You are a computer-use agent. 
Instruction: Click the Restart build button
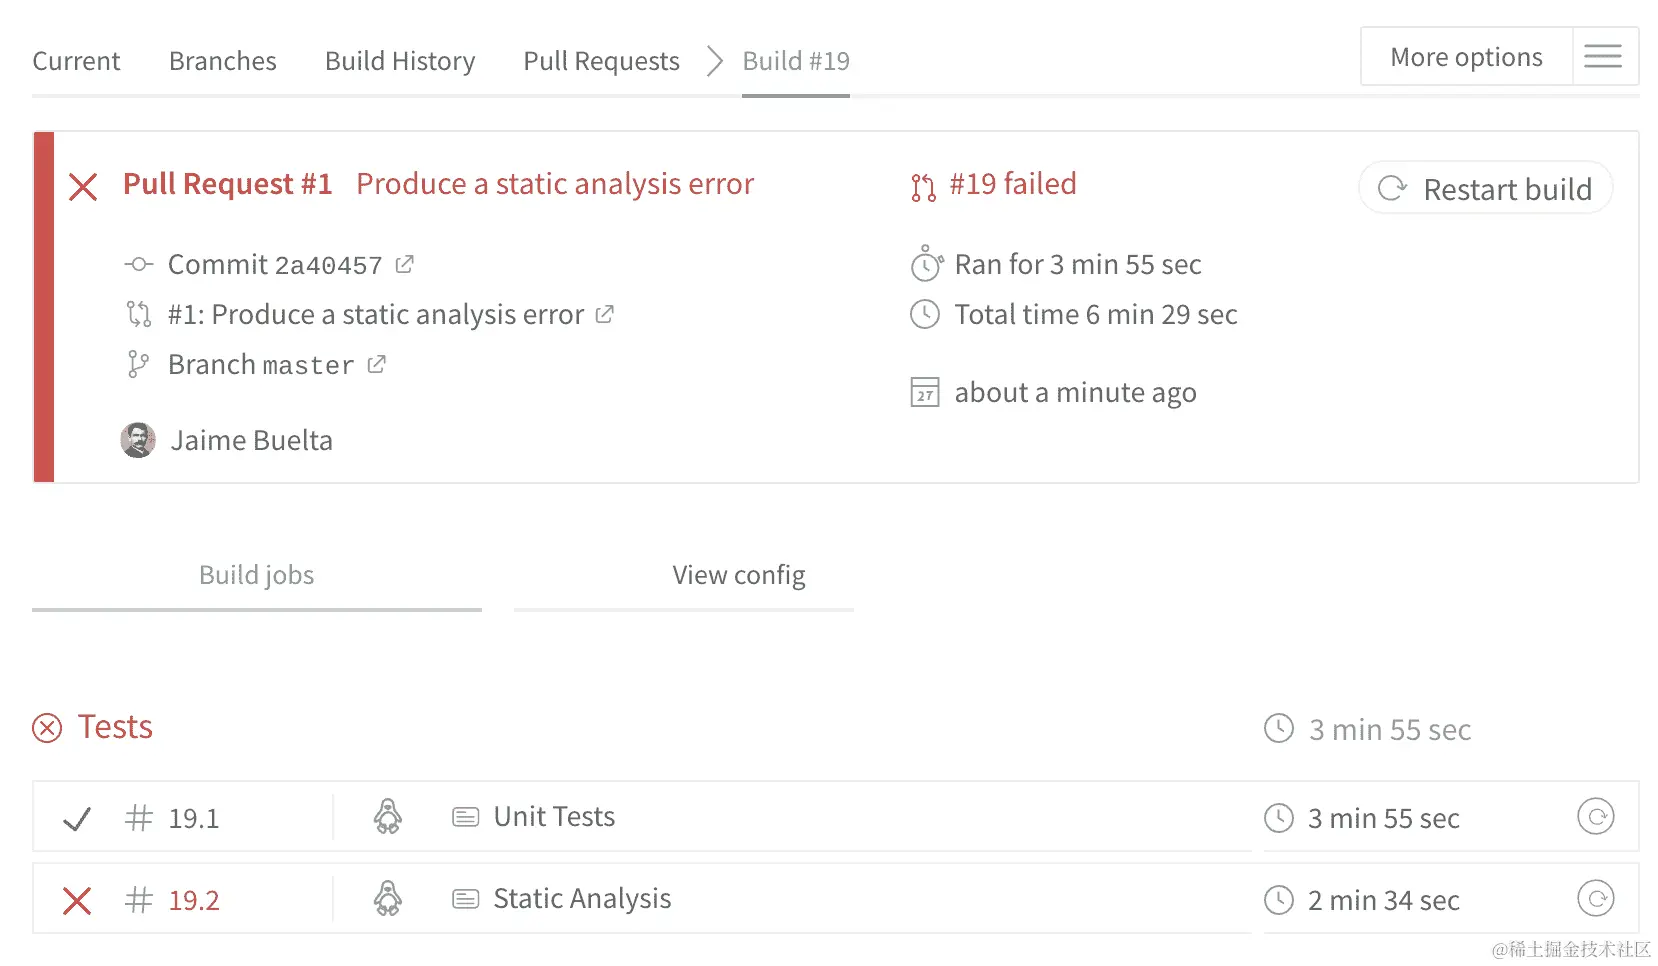click(1486, 188)
